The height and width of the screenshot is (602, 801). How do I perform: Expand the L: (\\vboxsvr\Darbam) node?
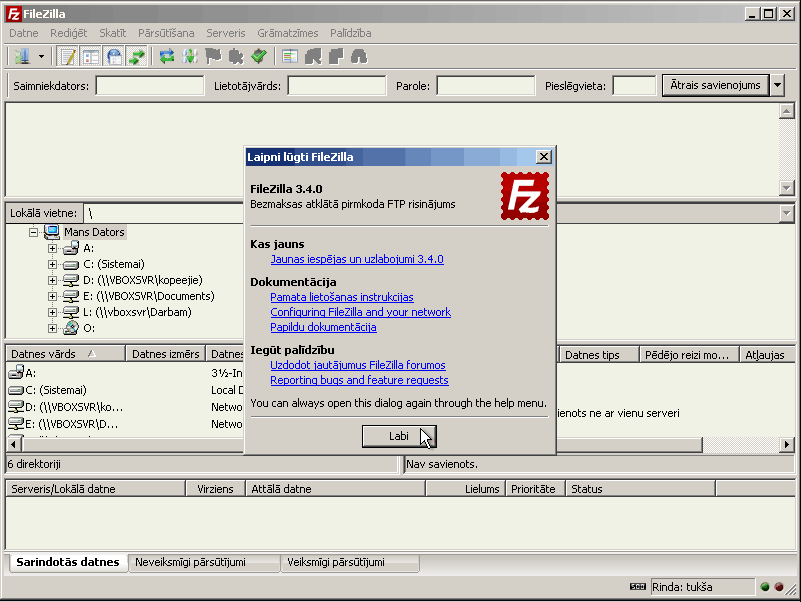(52, 312)
